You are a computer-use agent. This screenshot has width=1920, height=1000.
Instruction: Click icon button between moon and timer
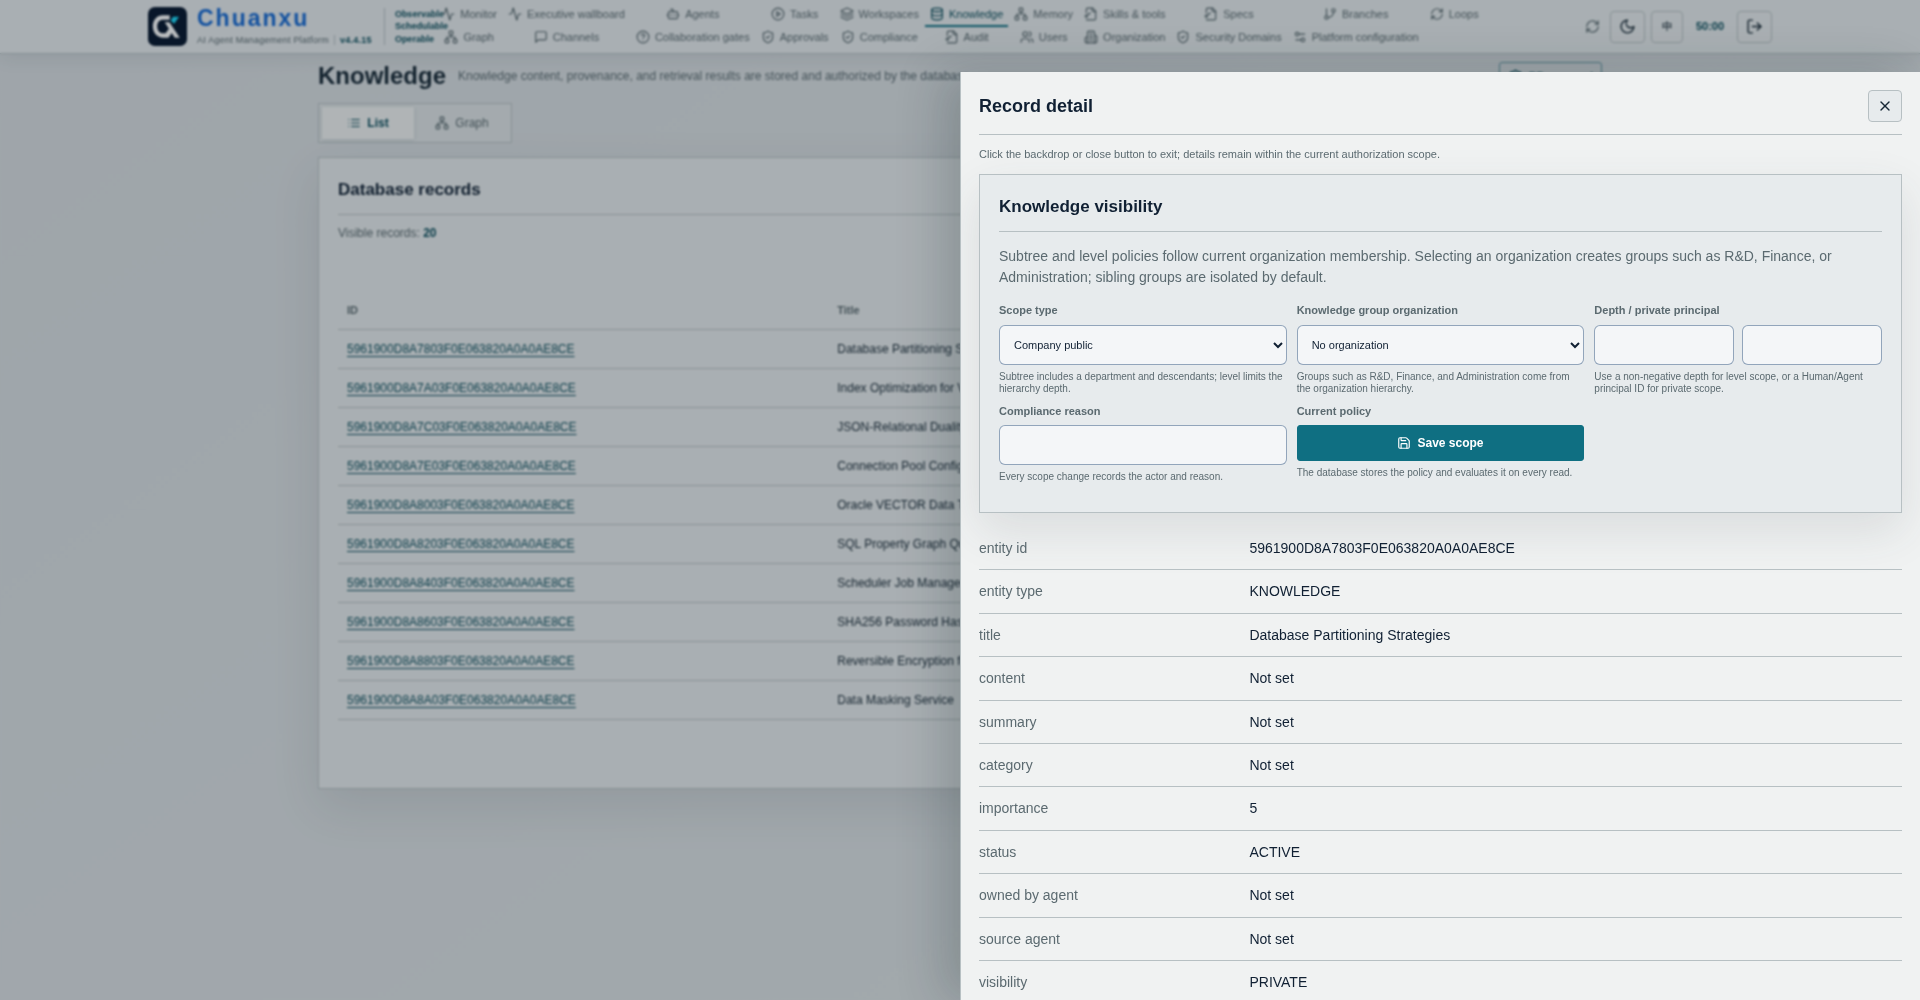pos(1667,27)
